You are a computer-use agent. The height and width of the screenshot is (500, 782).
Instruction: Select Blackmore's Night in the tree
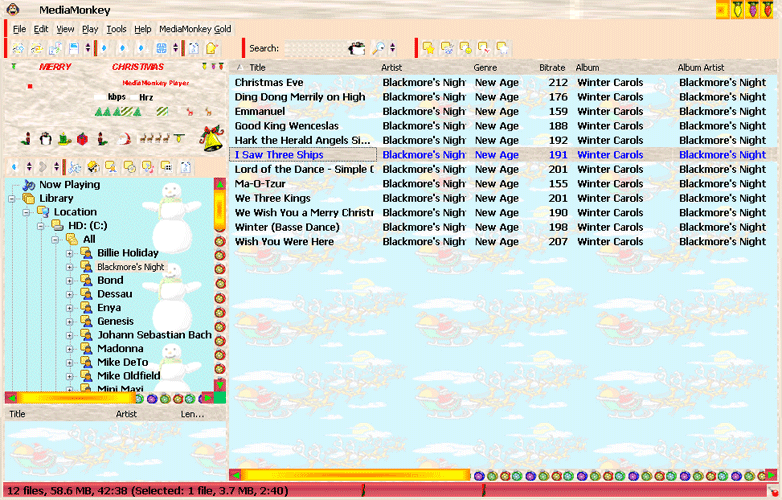click(131, 267)
